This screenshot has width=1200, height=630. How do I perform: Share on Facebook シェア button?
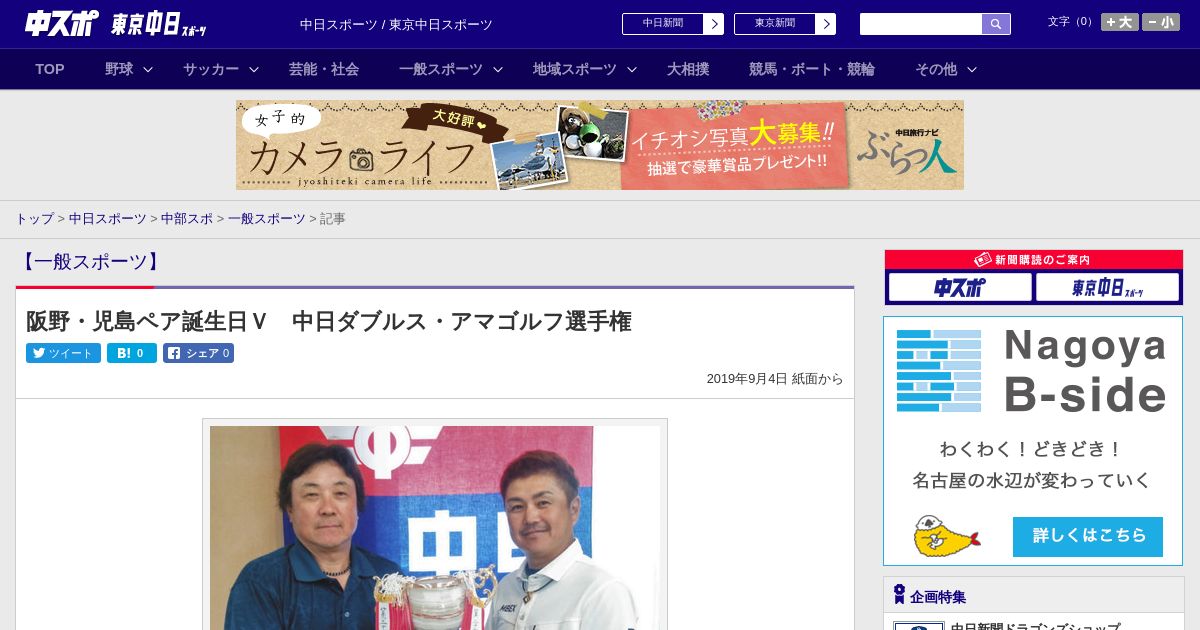(x=198, y=353)
